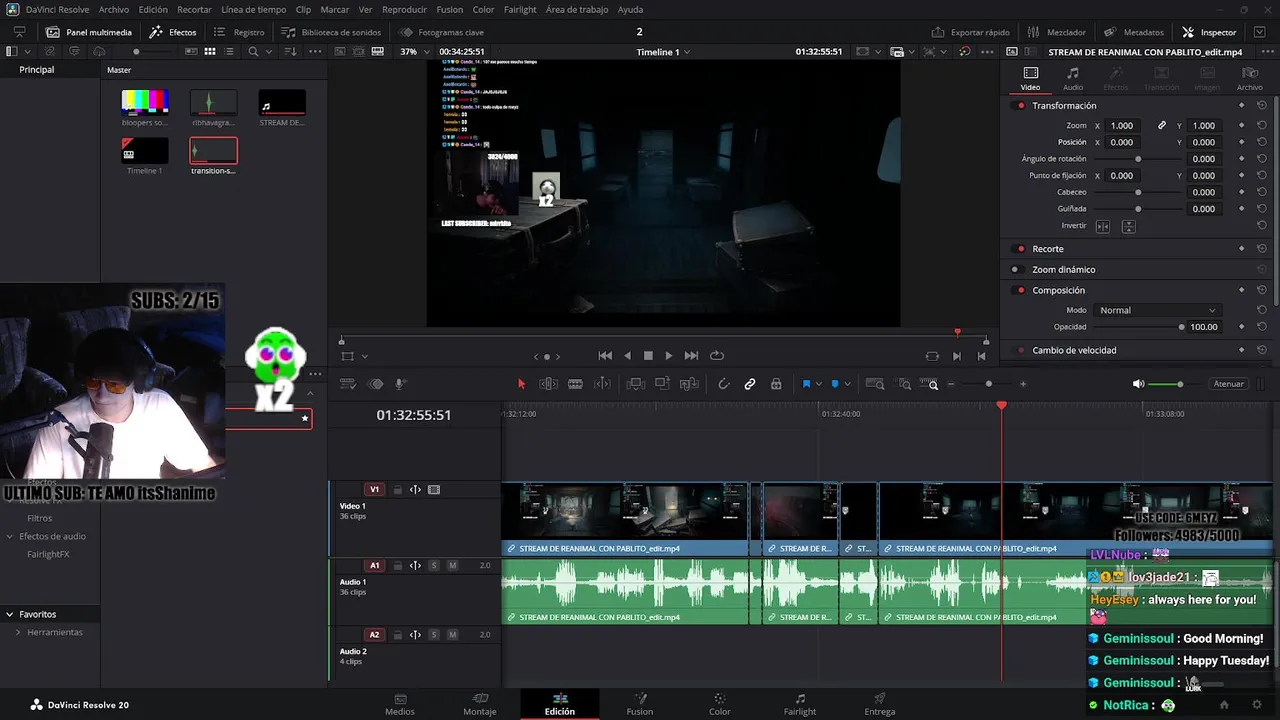The image size is (1280, 720).
Task: Mute monitor audio with the speaker icon
Action: (1138, 384)
